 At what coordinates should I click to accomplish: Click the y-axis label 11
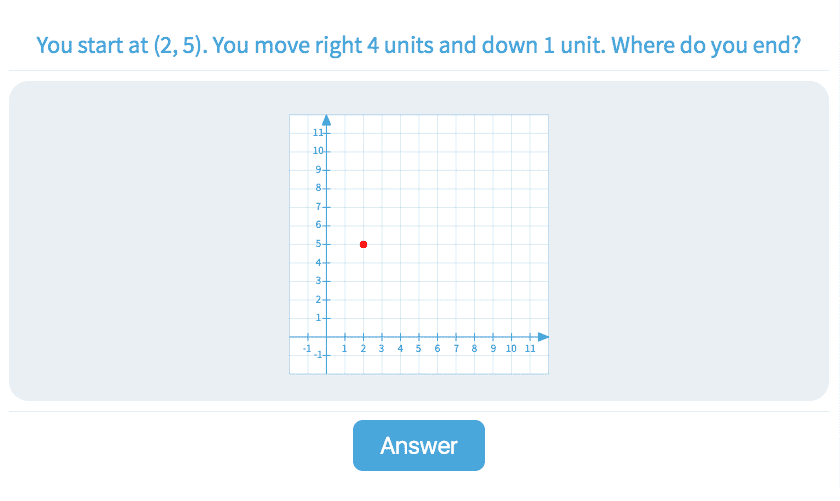point(316,132)
